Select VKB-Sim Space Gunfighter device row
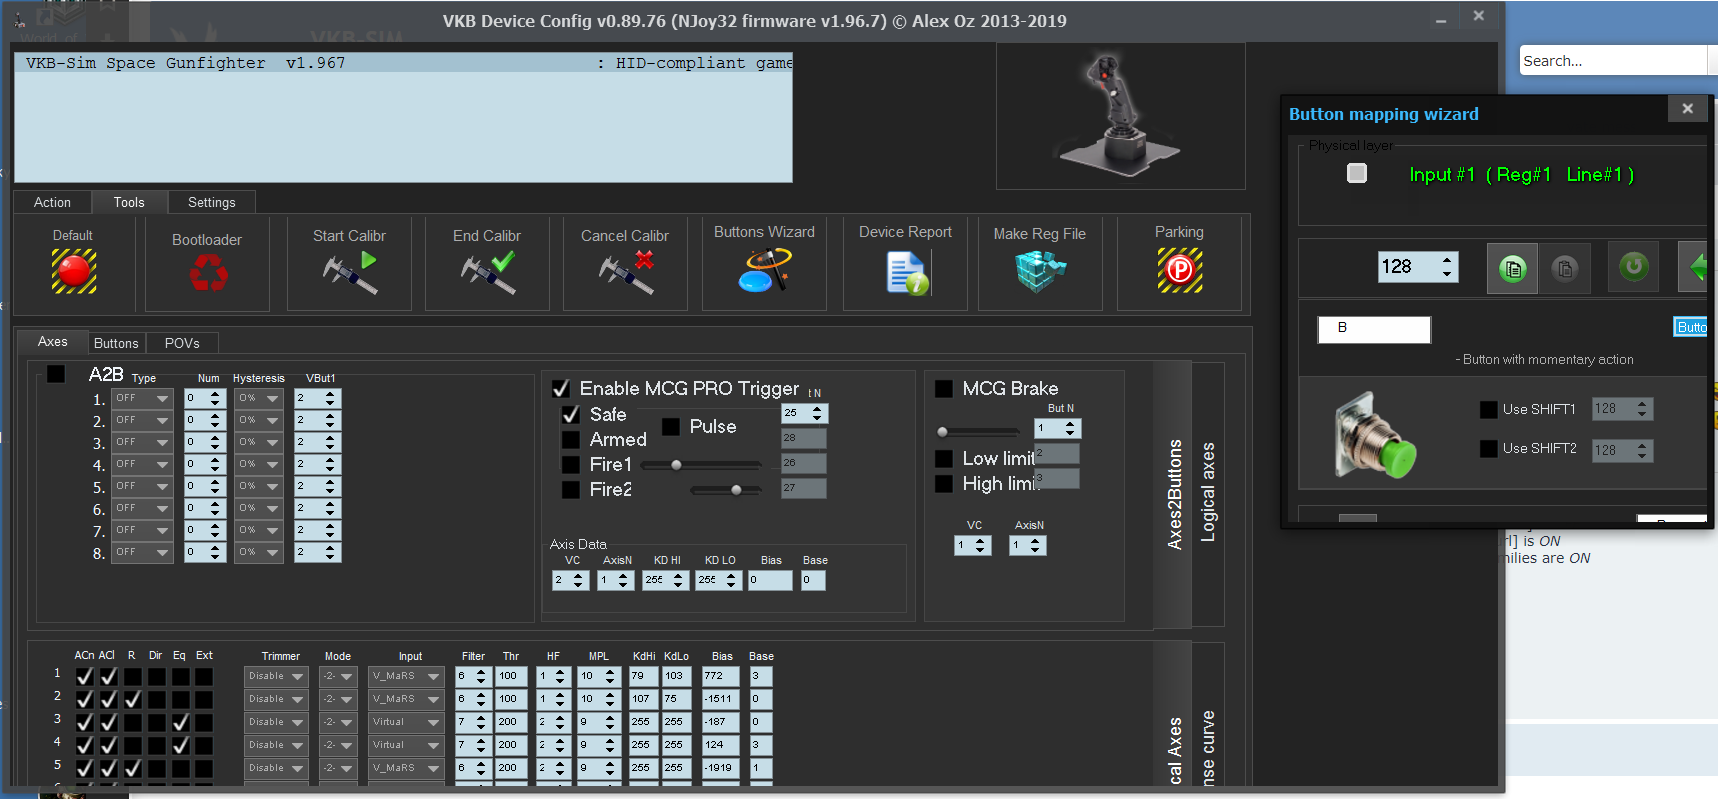This screenshot has height=799, width=1718. coord(403,63)
